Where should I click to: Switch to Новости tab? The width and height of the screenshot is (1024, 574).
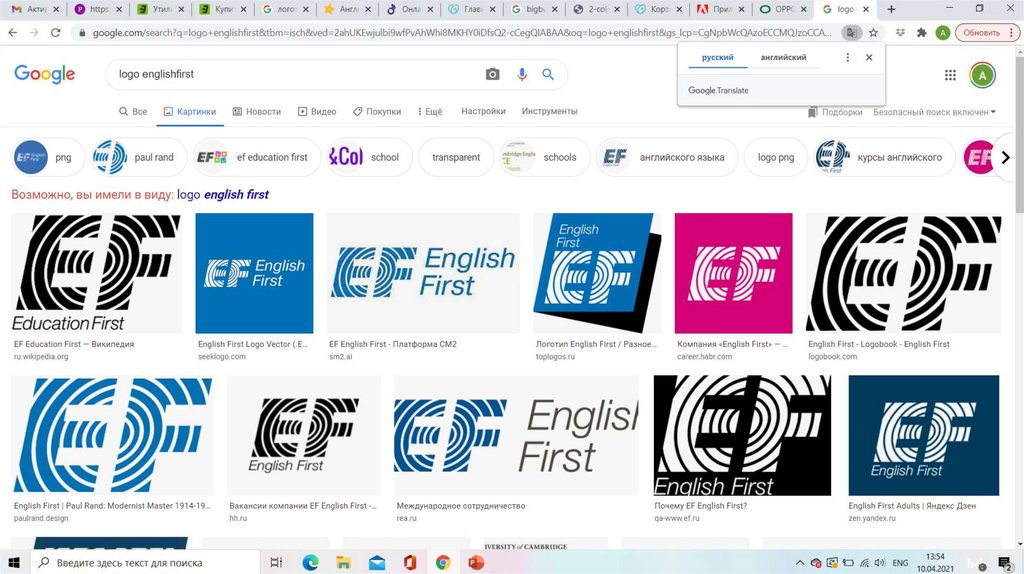point(257,112)
